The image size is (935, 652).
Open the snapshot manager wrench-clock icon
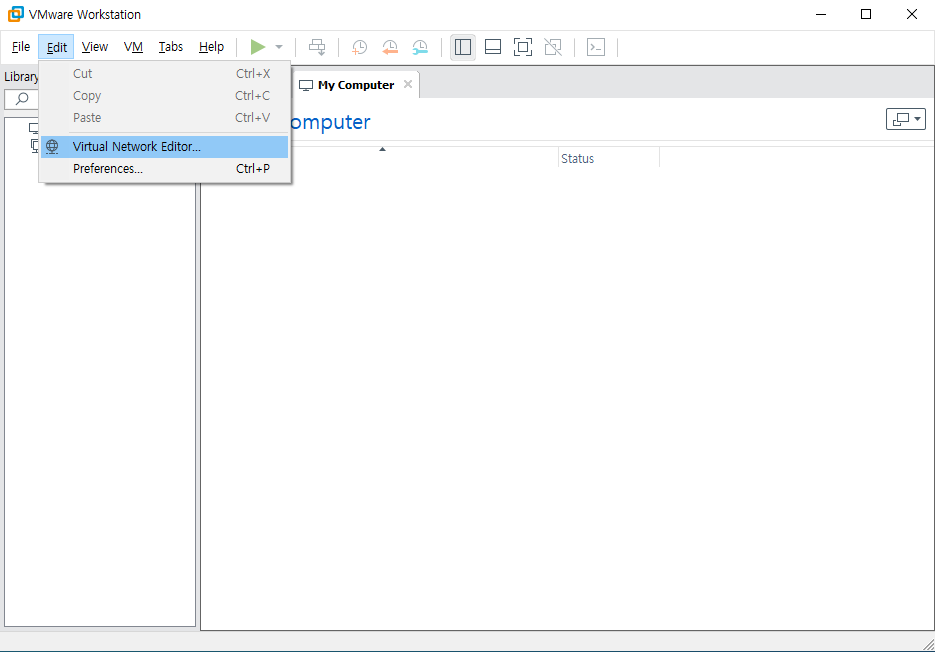coord(420,47)
